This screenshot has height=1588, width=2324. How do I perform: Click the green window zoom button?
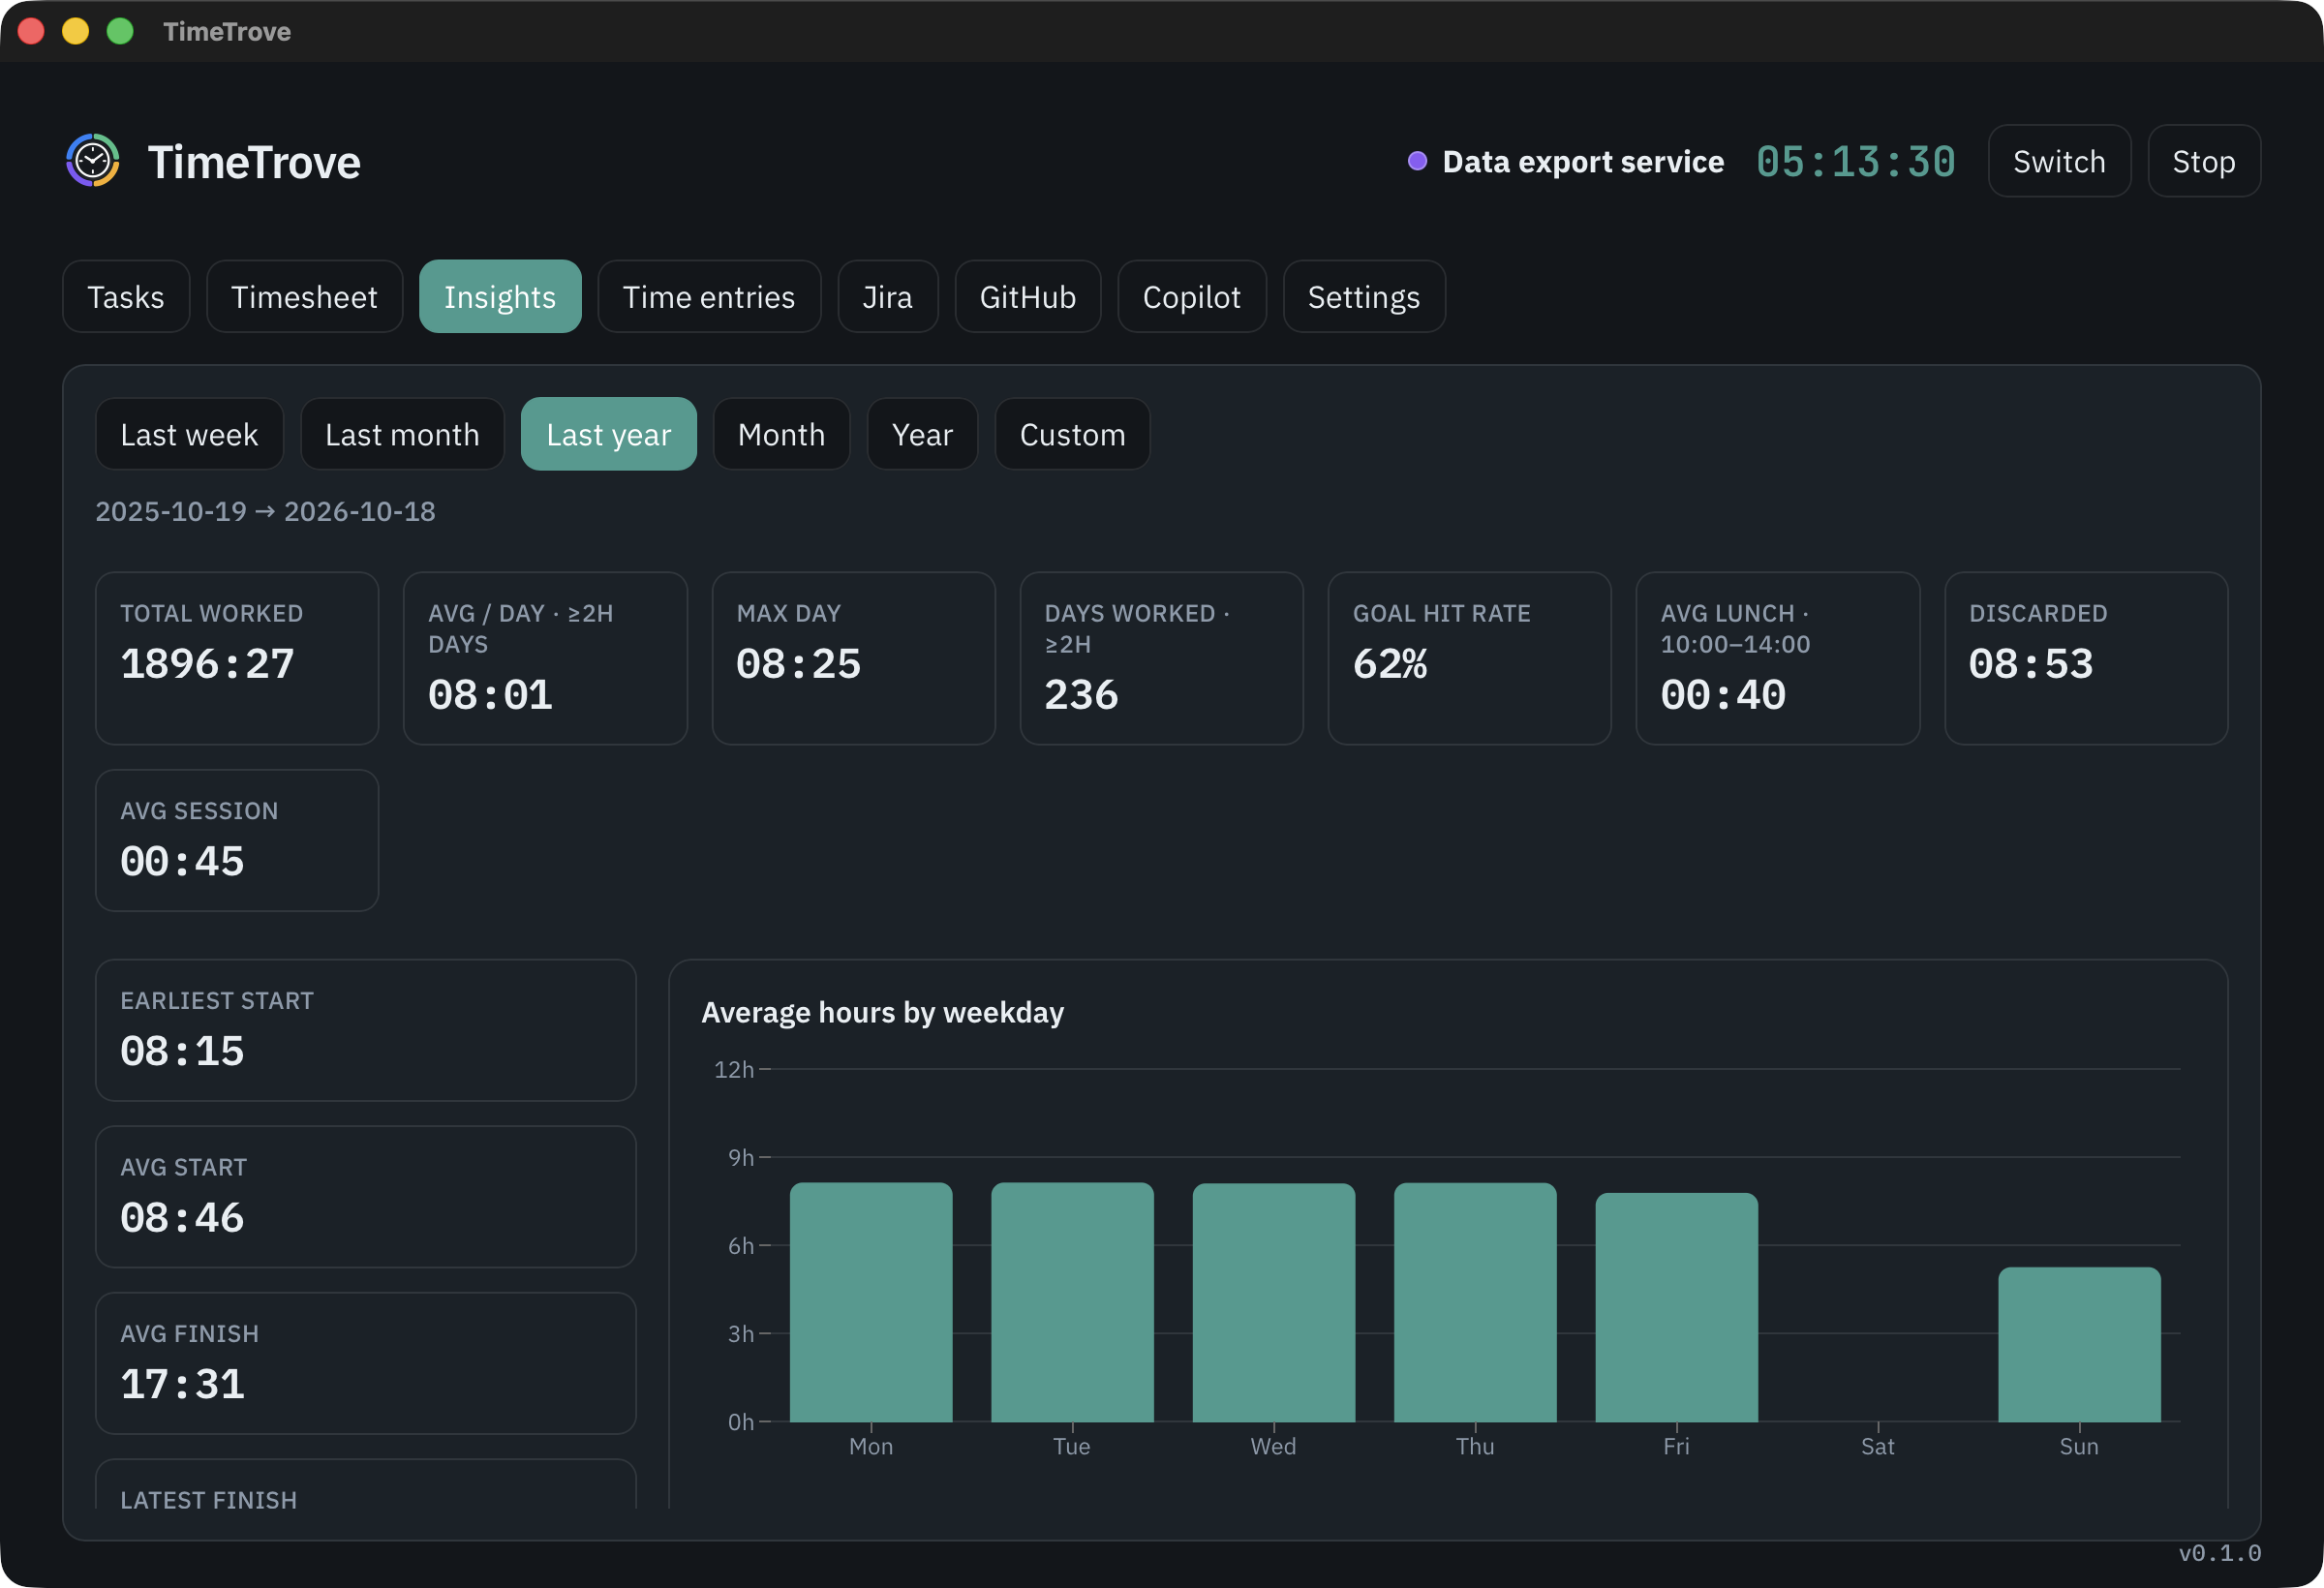pos(120,31)
